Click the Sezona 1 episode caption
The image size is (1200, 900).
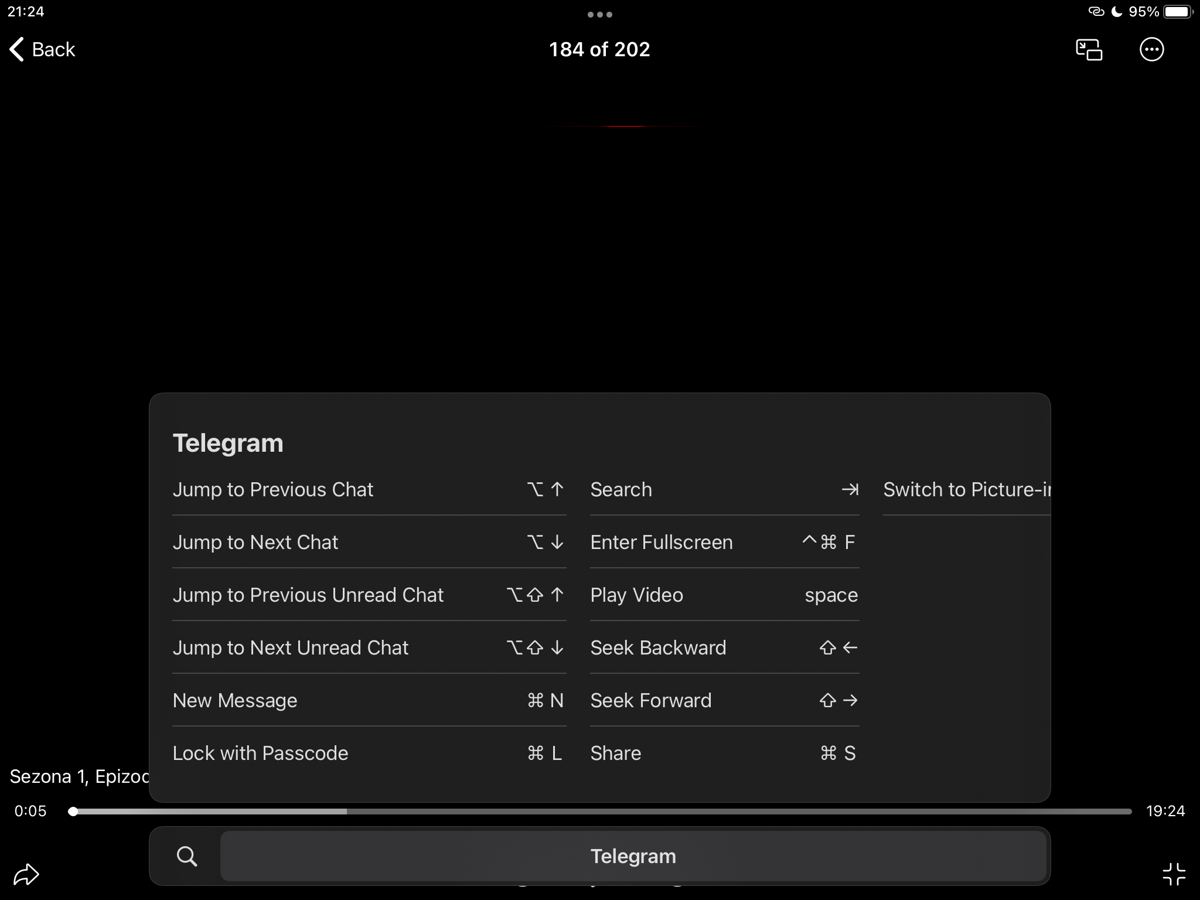coord(79,776)
